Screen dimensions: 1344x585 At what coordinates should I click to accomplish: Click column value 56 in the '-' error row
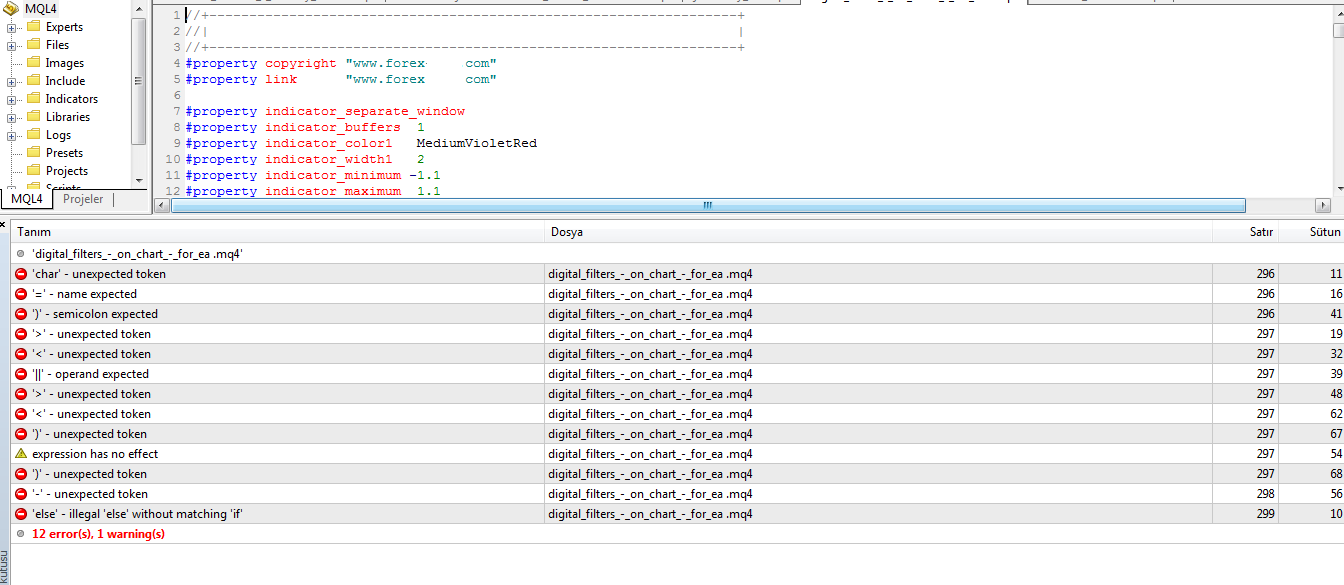[1335, 494]
